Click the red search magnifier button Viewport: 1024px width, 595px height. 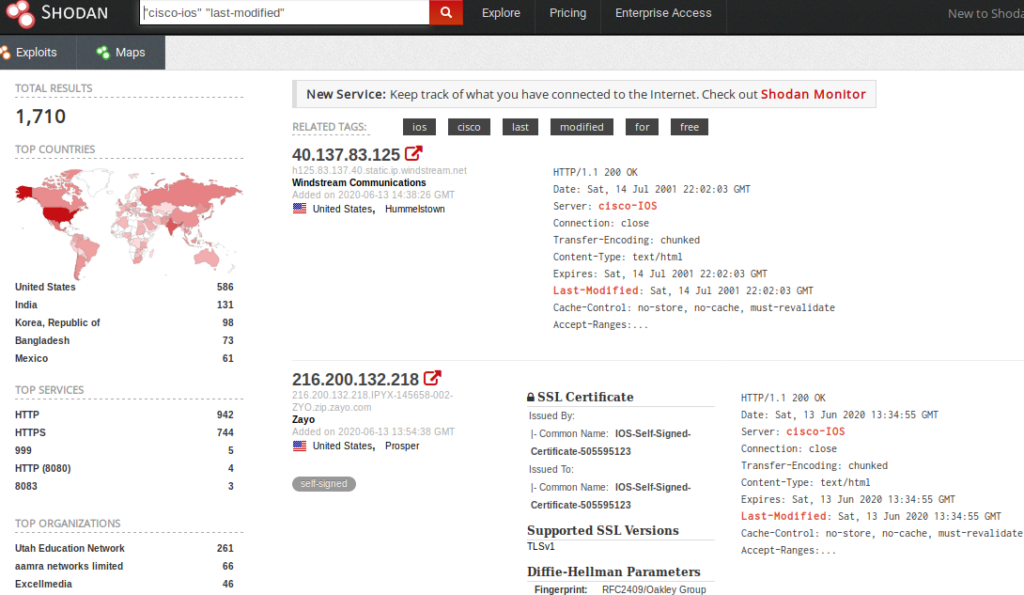click(446, 12)
